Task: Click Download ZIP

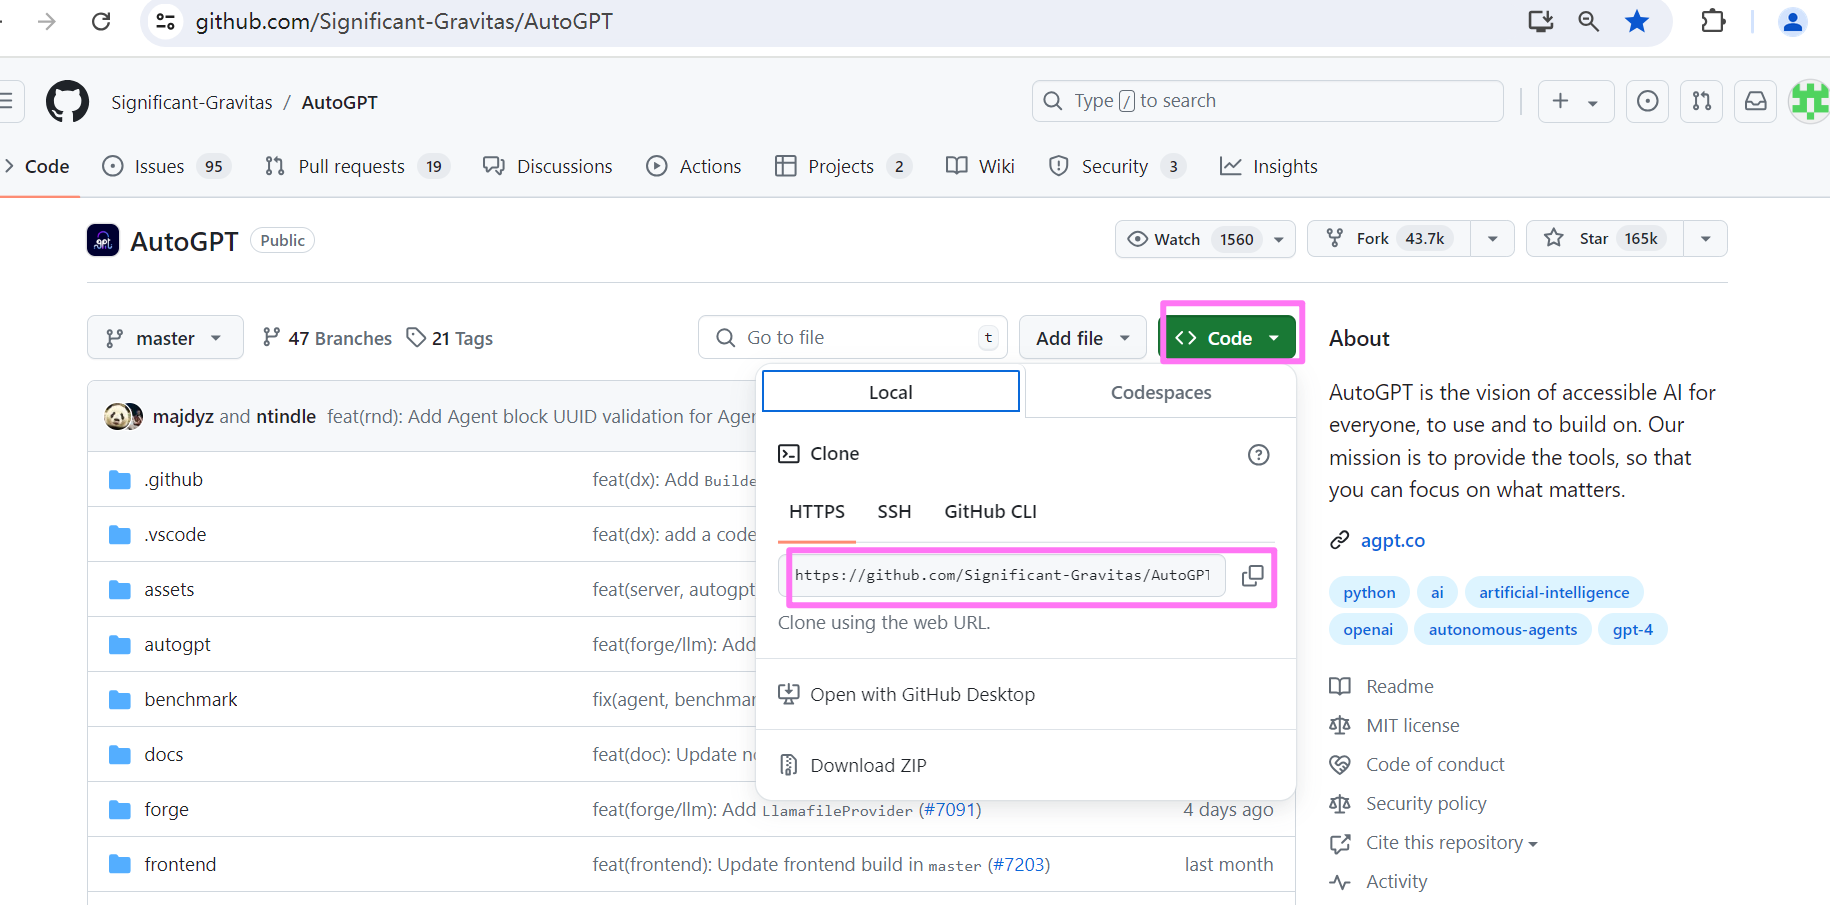Action: click(x=867, y=766)
